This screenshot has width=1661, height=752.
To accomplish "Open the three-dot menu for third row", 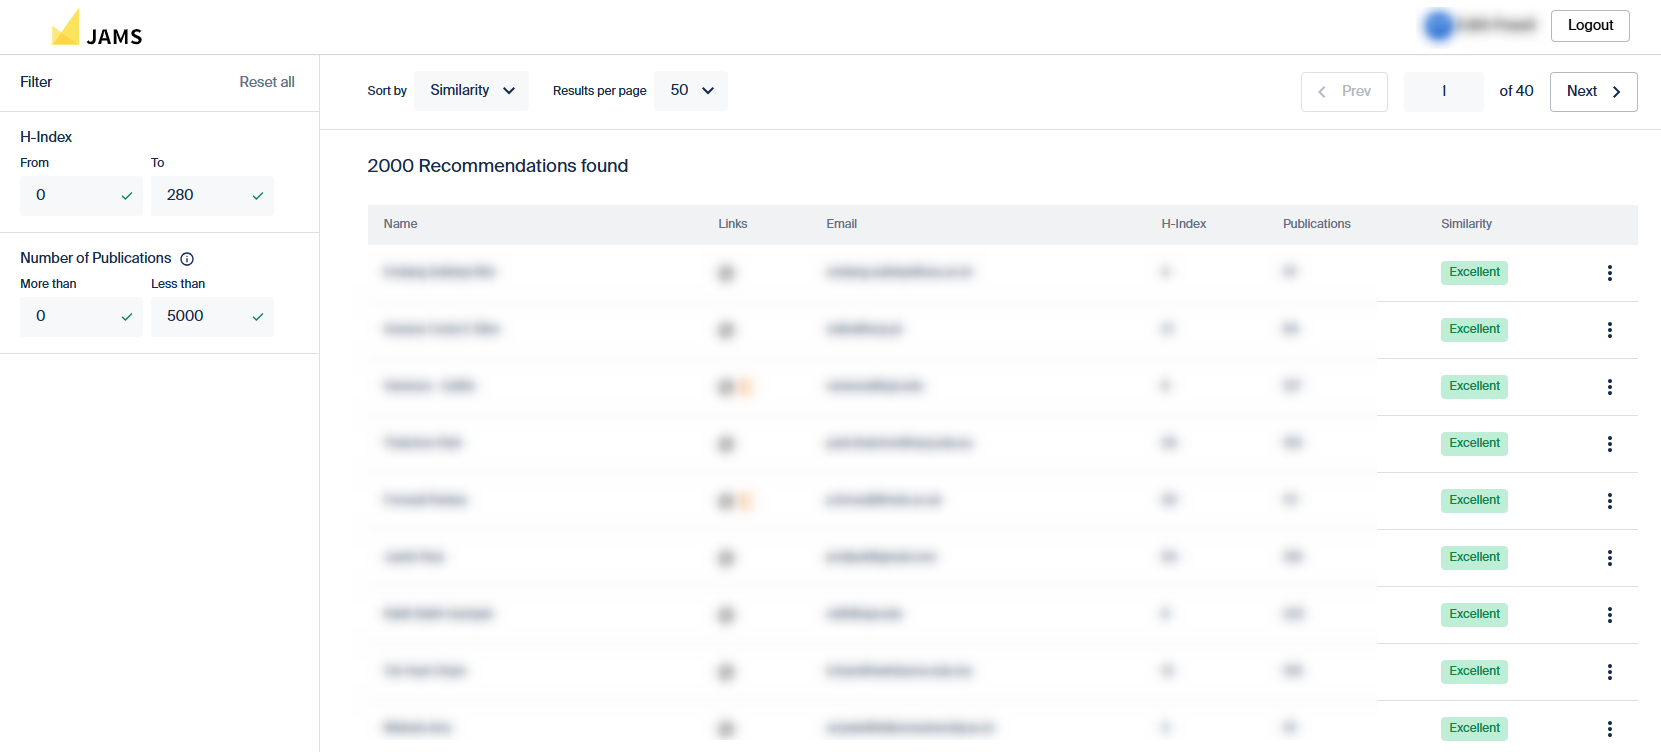I will pyautogui.click(x=1609, y=387).
